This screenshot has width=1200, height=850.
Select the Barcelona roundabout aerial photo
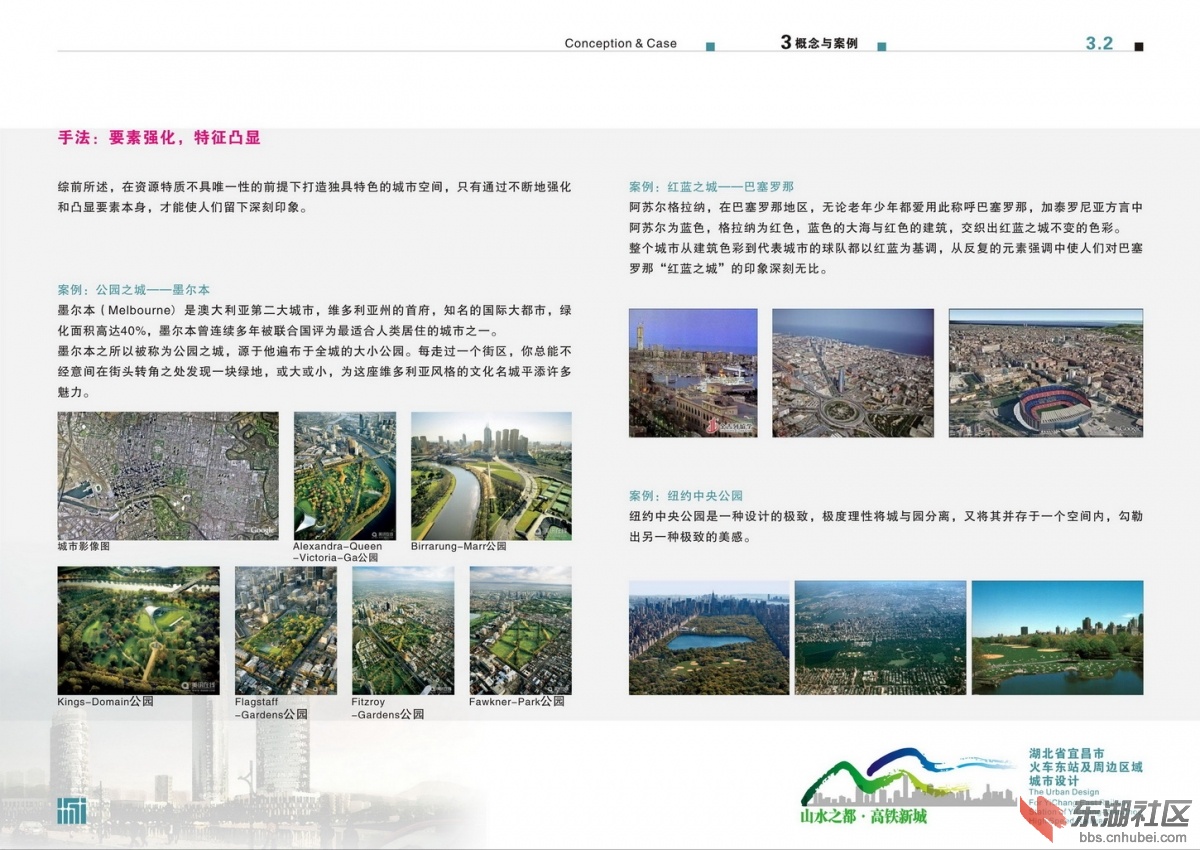853,373
